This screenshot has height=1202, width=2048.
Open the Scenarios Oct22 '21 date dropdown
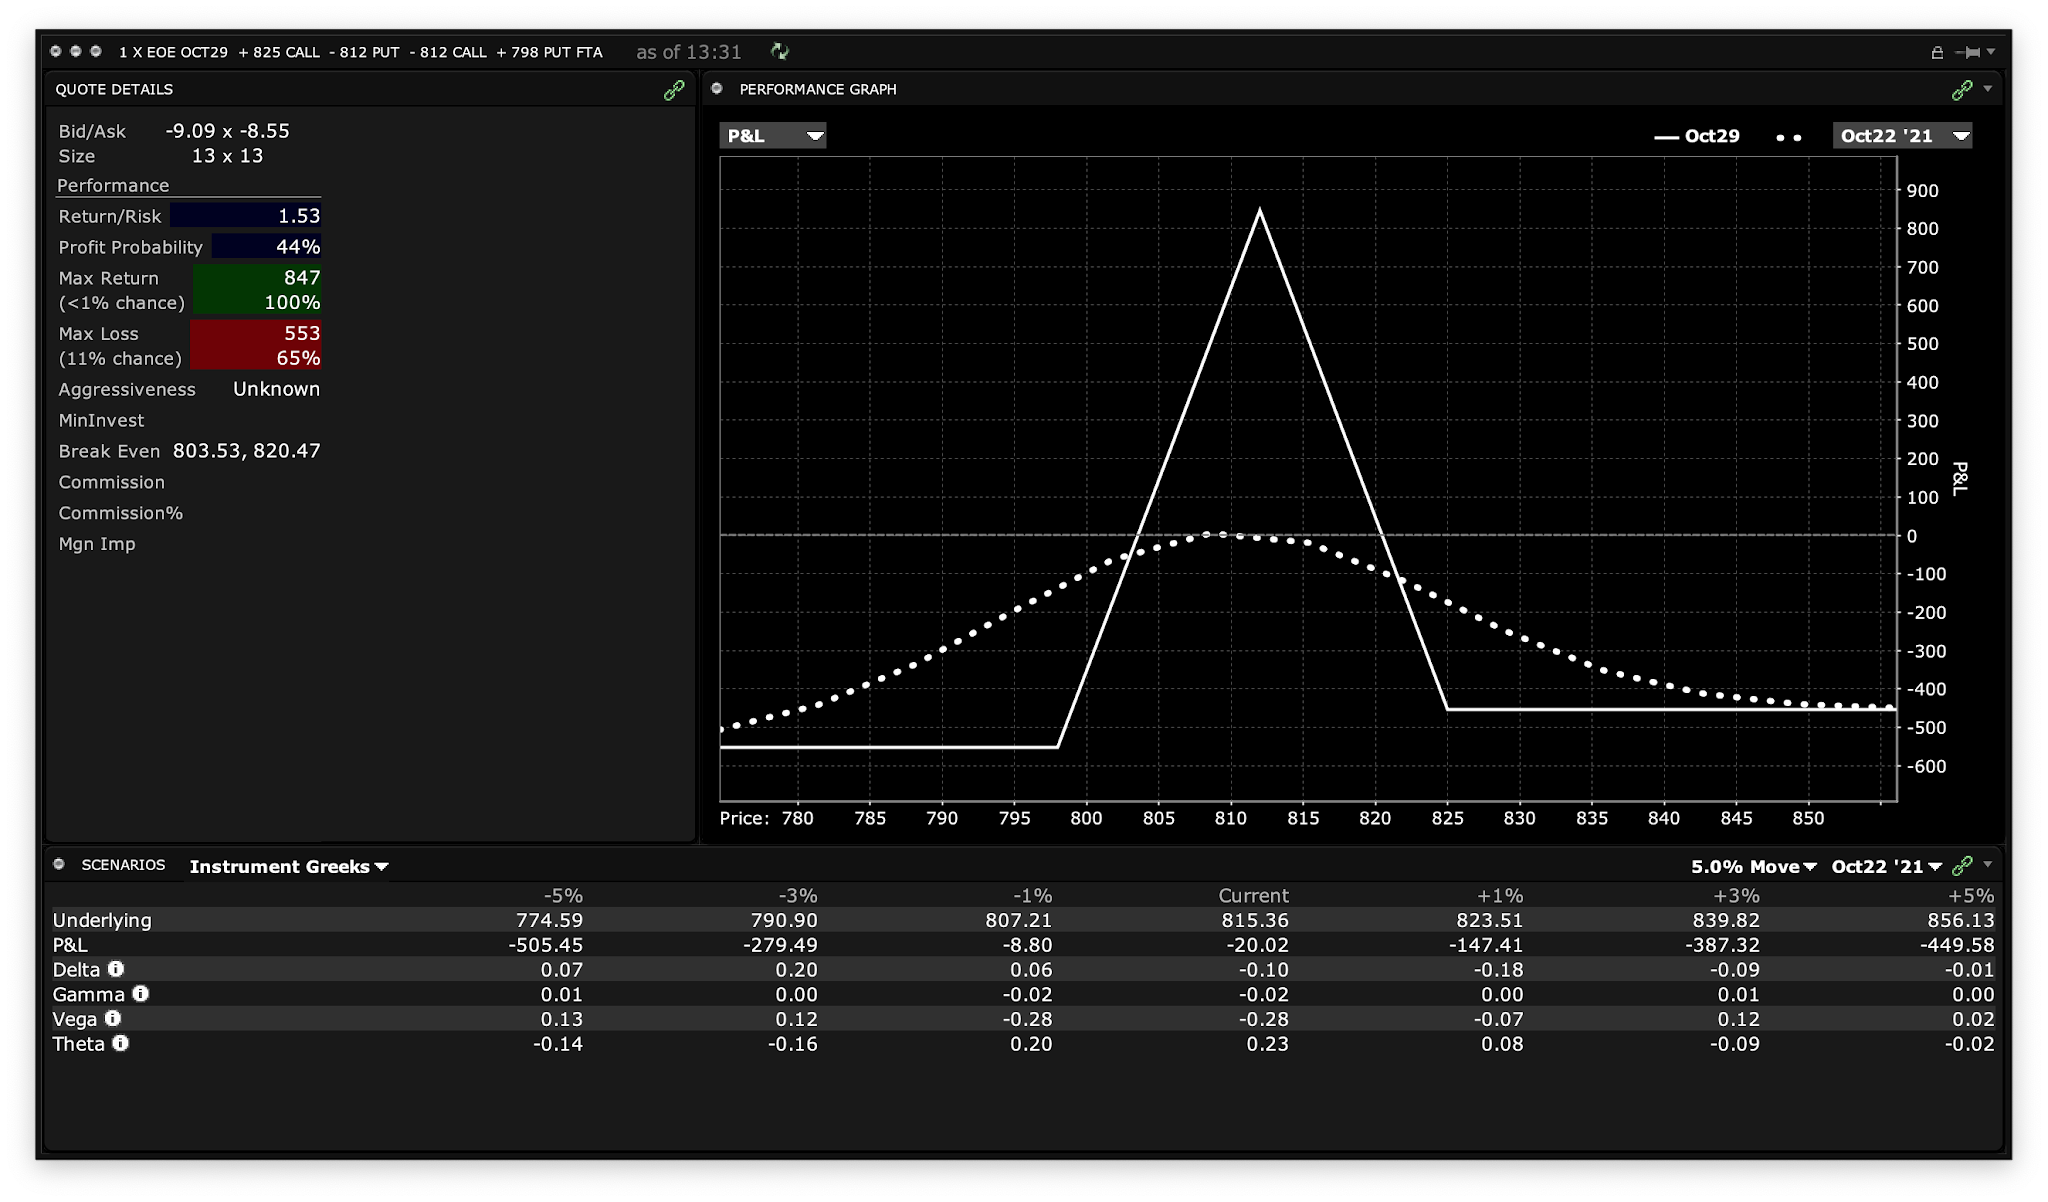click(x=1886, y=866)
